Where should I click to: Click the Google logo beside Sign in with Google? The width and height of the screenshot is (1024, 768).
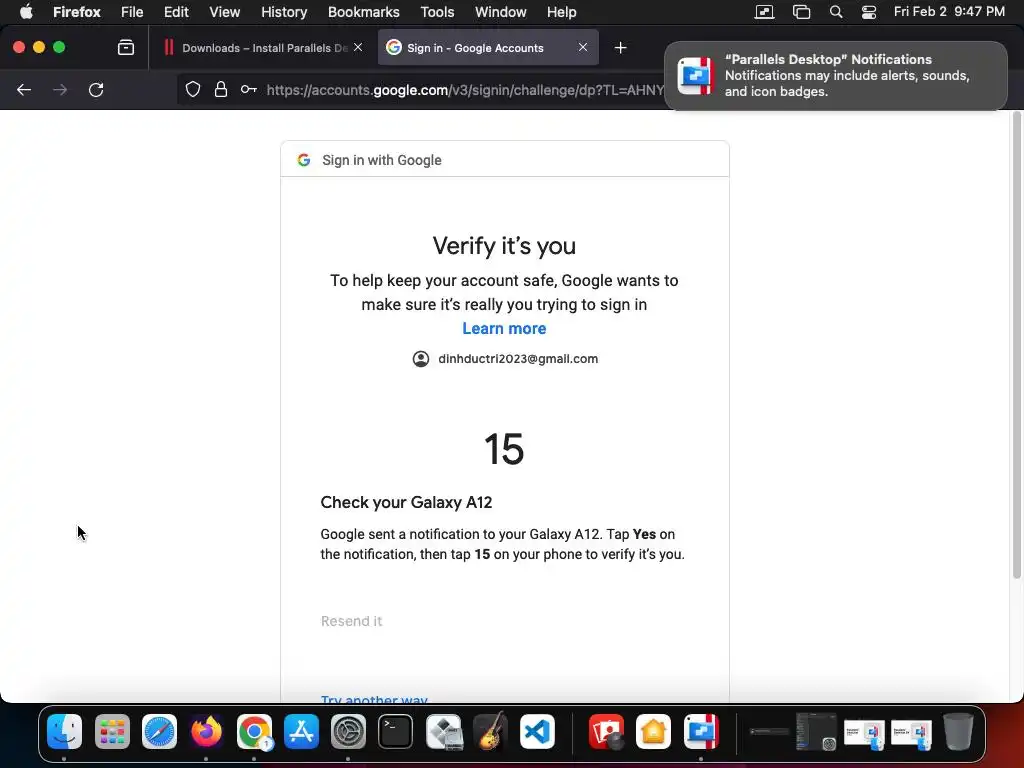(304, 160)
